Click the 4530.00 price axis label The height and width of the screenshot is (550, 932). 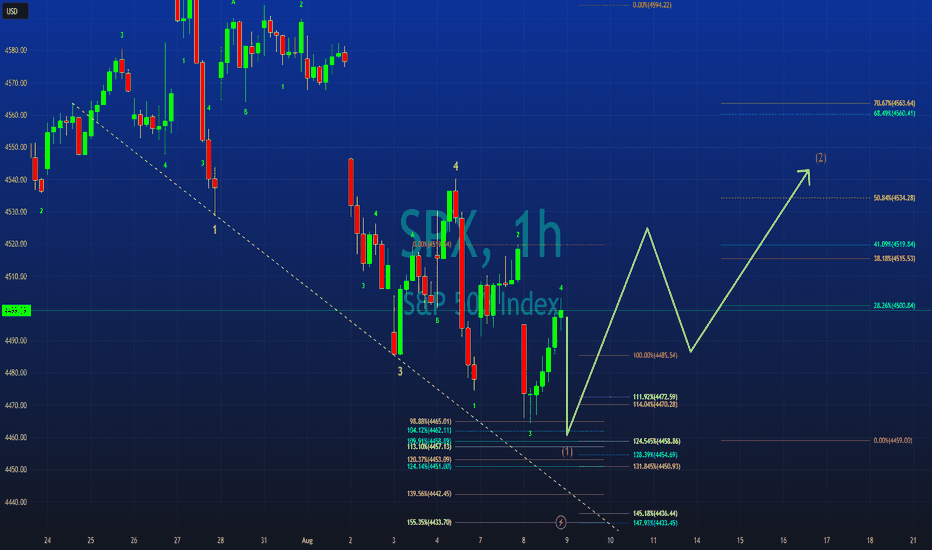coord(15,212)
